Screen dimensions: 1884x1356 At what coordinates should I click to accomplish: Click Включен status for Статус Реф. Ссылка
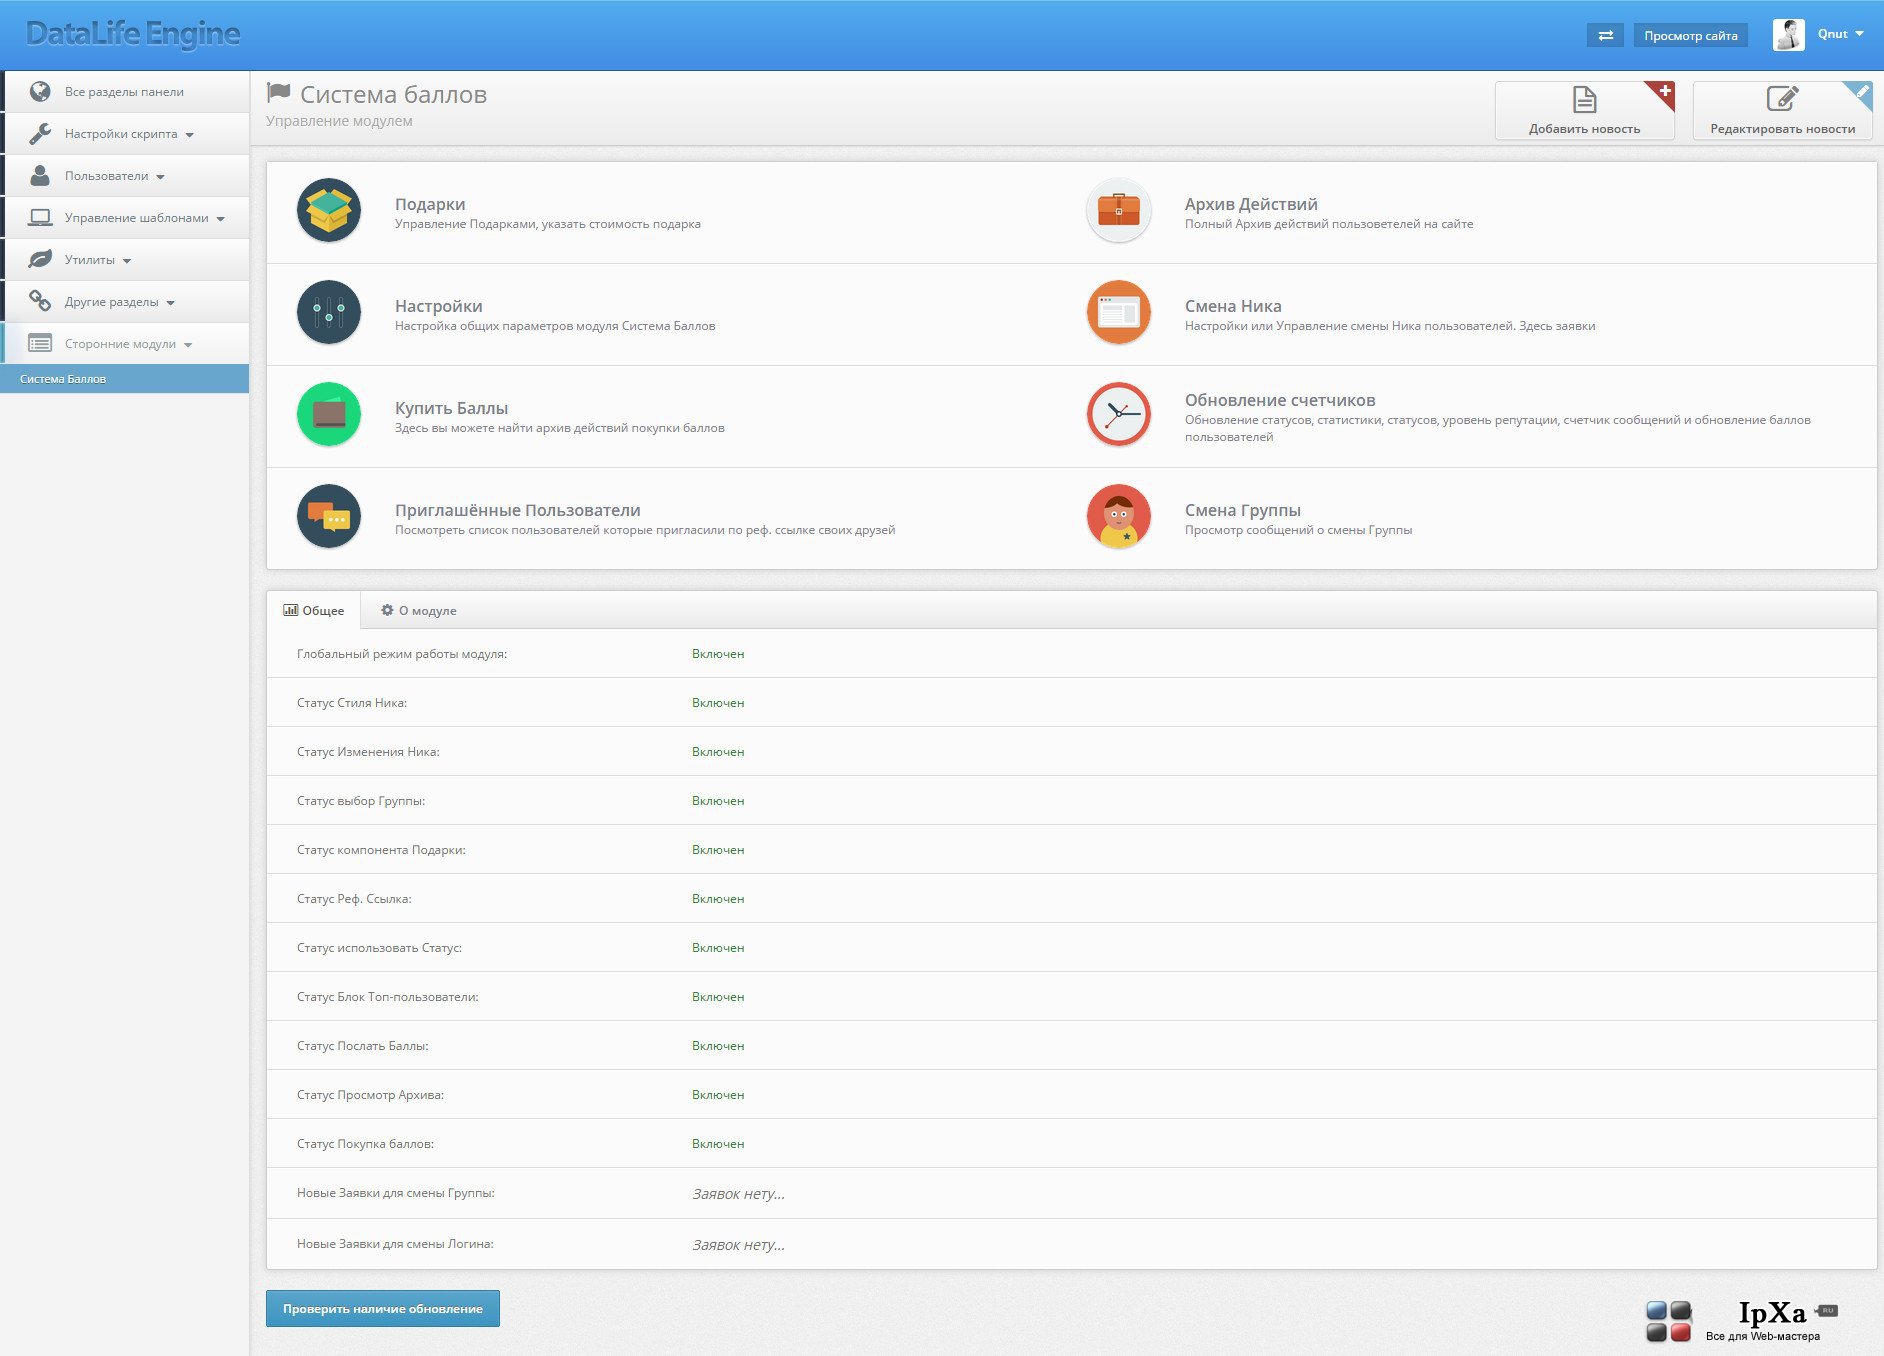[x=718, y=899]
